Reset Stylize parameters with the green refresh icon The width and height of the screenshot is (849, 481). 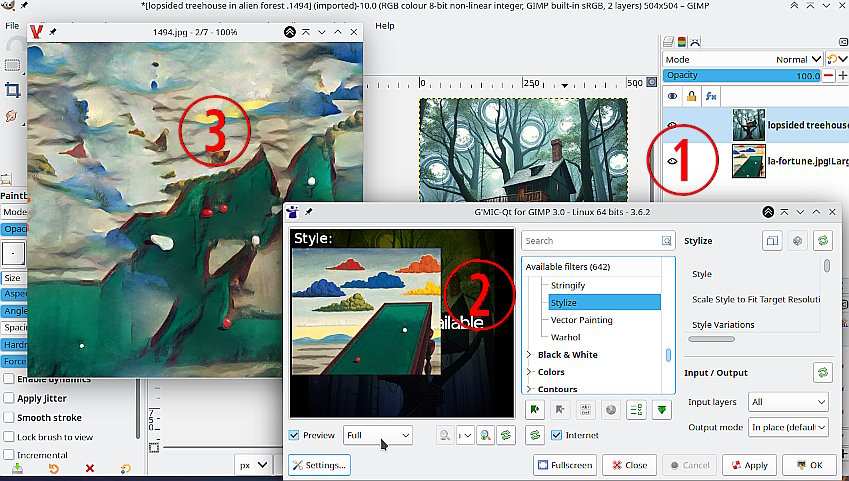click(x=822, y=240)
